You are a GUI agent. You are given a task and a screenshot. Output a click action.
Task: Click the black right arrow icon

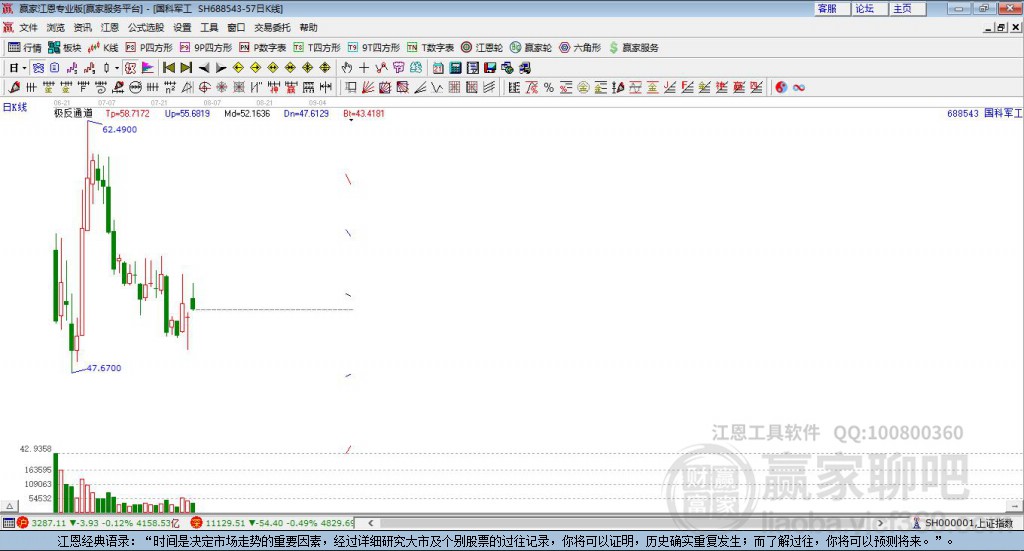tap(221, 68)
